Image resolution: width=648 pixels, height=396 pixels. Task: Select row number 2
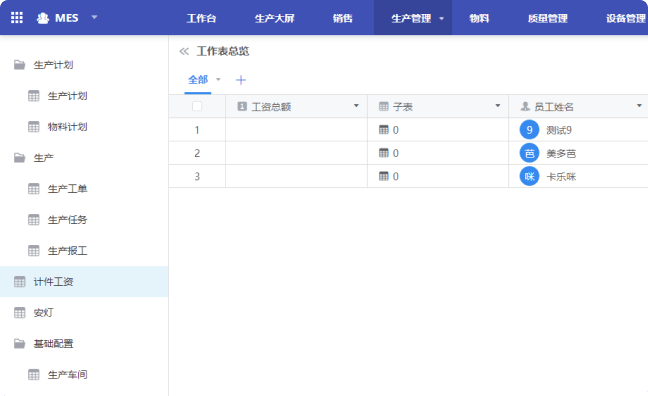pos(197,153)
